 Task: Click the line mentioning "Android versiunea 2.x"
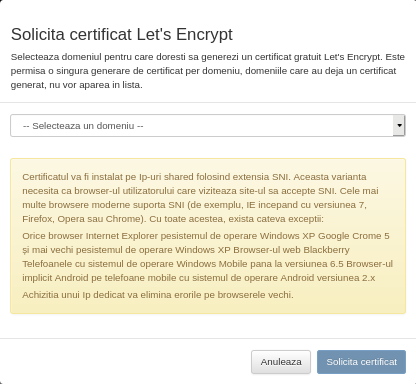click(199, 278)
